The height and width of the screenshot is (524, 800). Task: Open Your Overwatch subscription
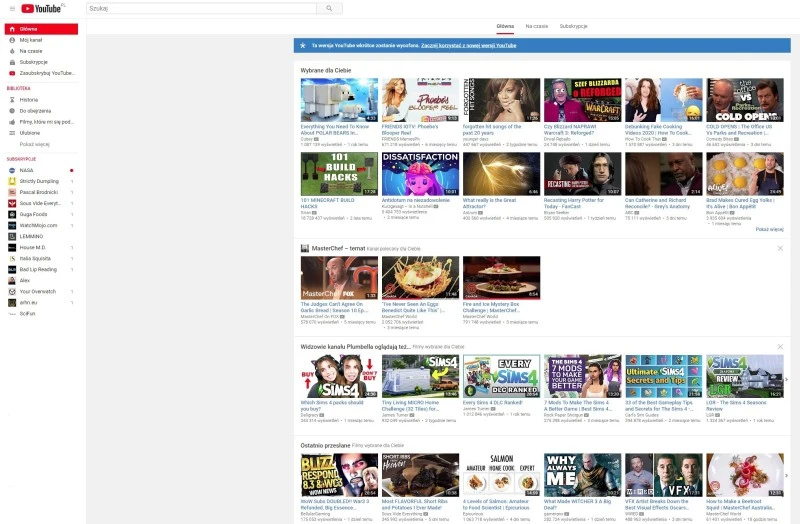(x=41, y=292)
